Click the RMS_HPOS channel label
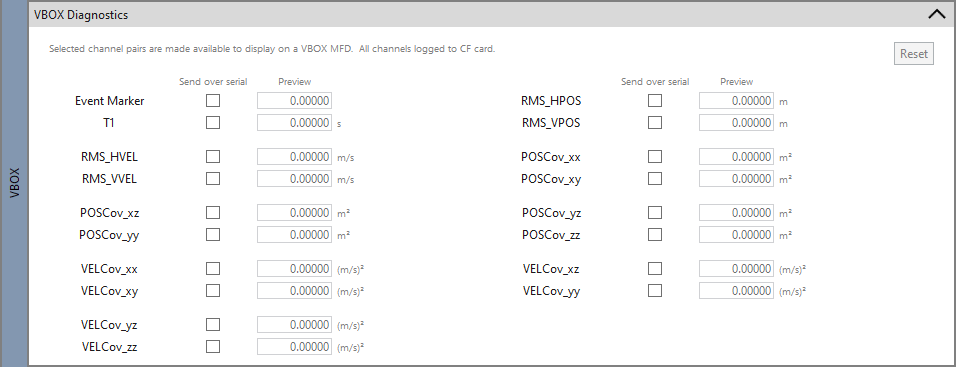Viewport: 956px width, 367px height. coord(551,101)
